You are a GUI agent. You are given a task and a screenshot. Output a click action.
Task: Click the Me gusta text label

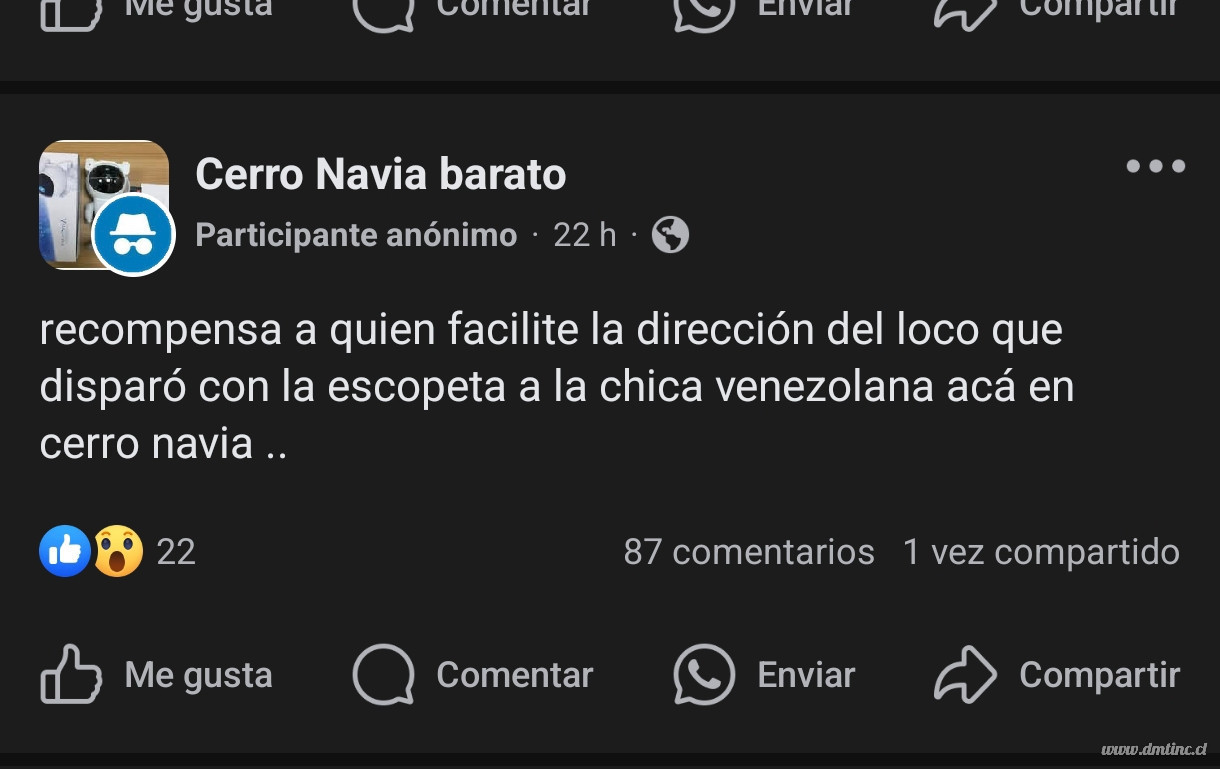click(x=198, y=676)
